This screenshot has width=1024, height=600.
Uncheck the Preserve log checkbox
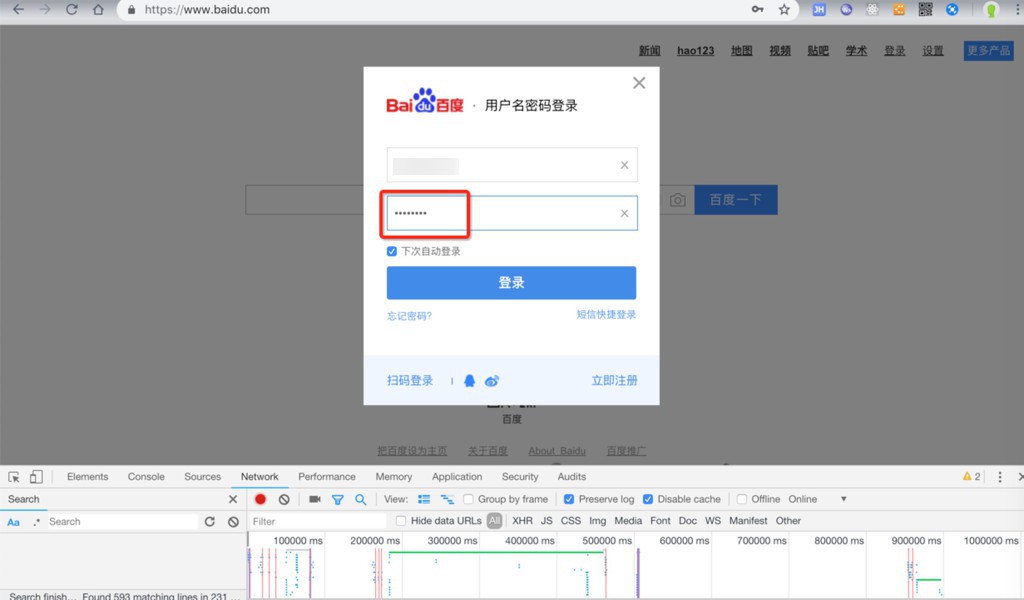pos(569,499)
